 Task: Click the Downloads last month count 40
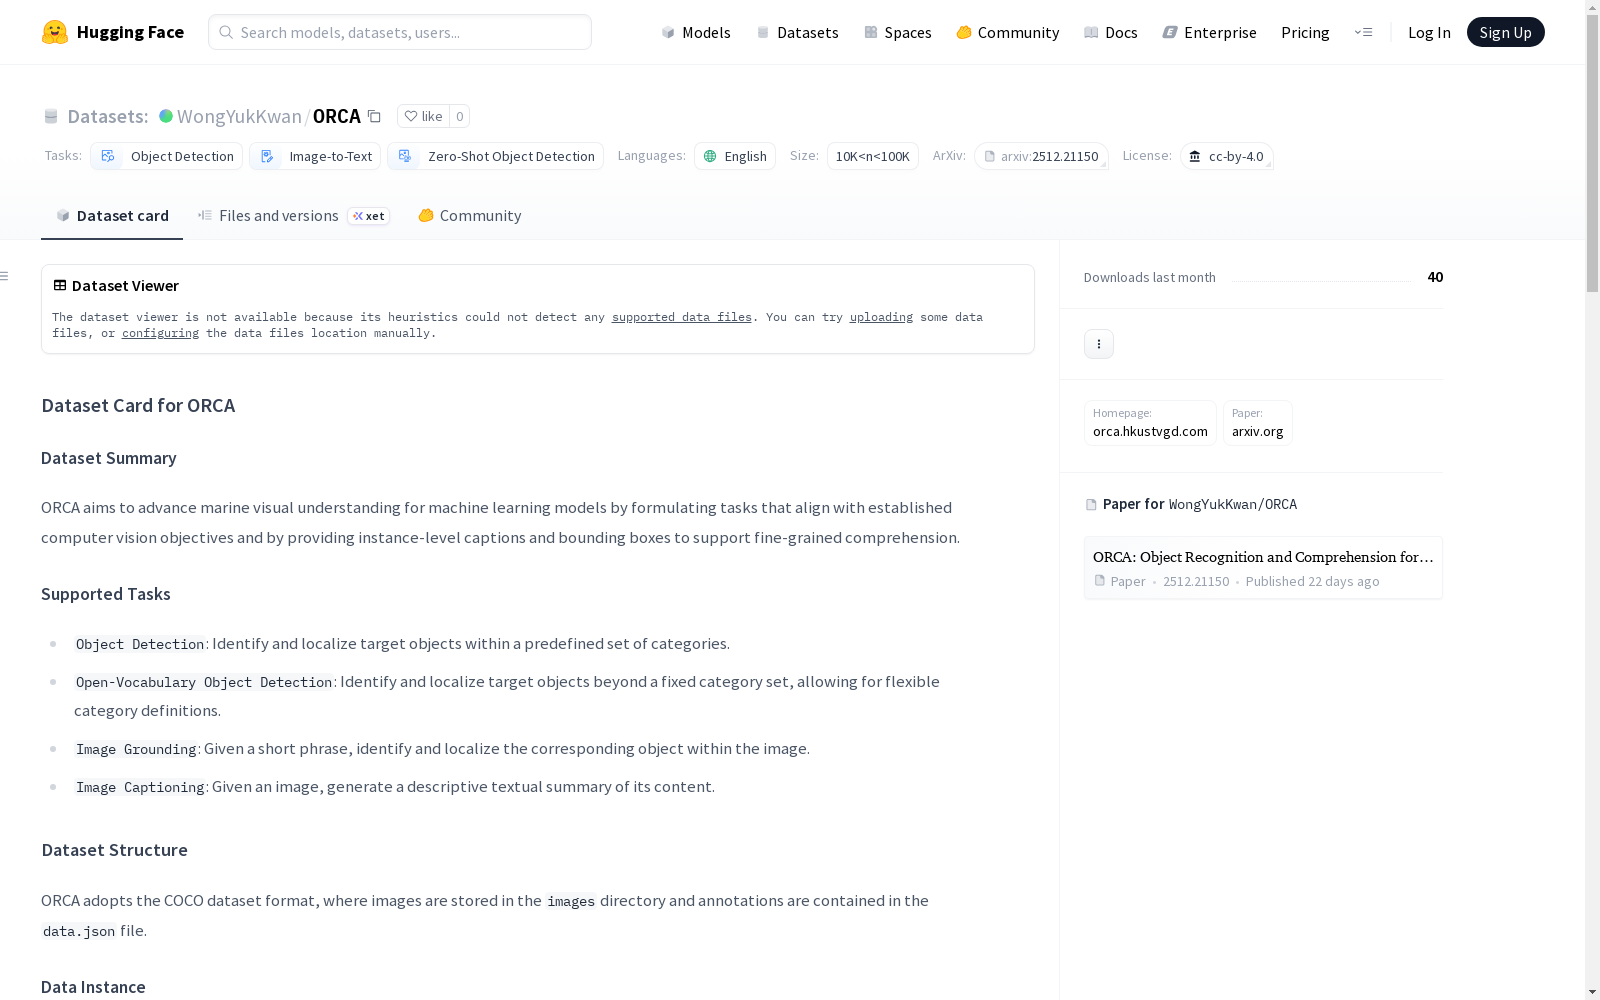pyautogui.click(x=1435, y=277)
